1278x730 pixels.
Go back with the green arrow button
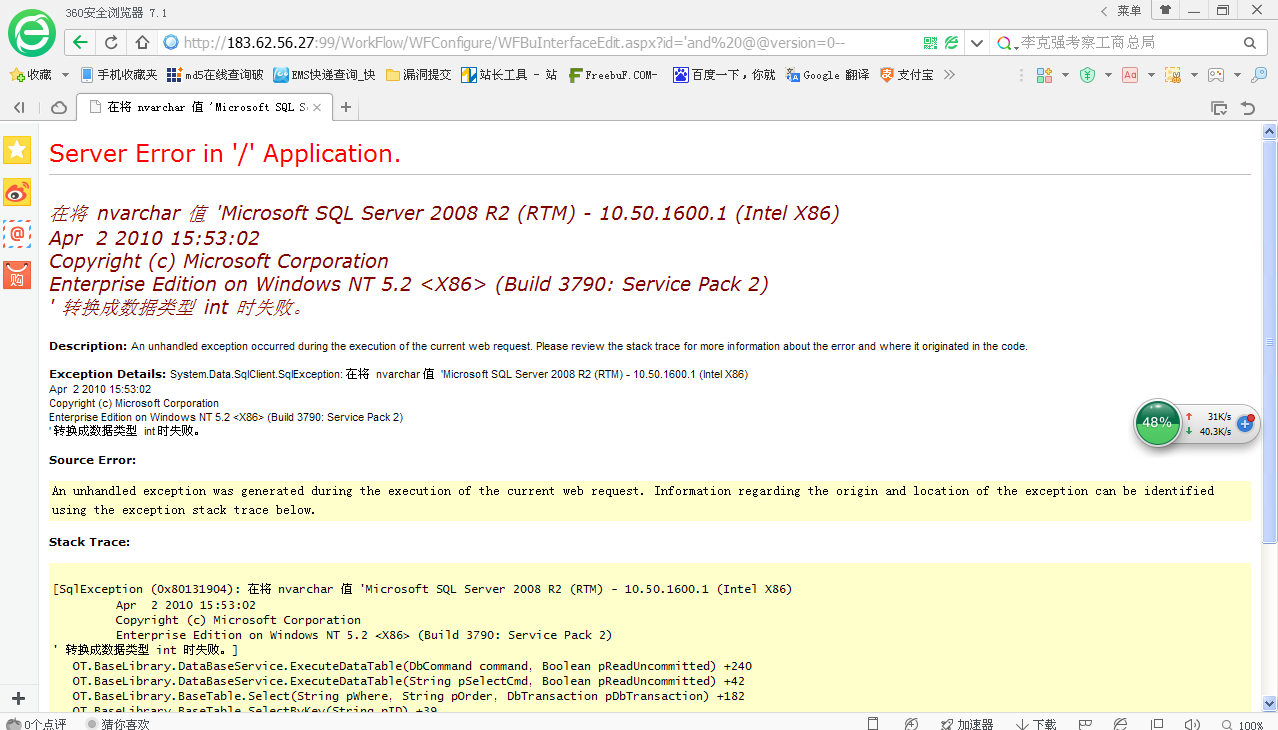(x=80, y=43)
